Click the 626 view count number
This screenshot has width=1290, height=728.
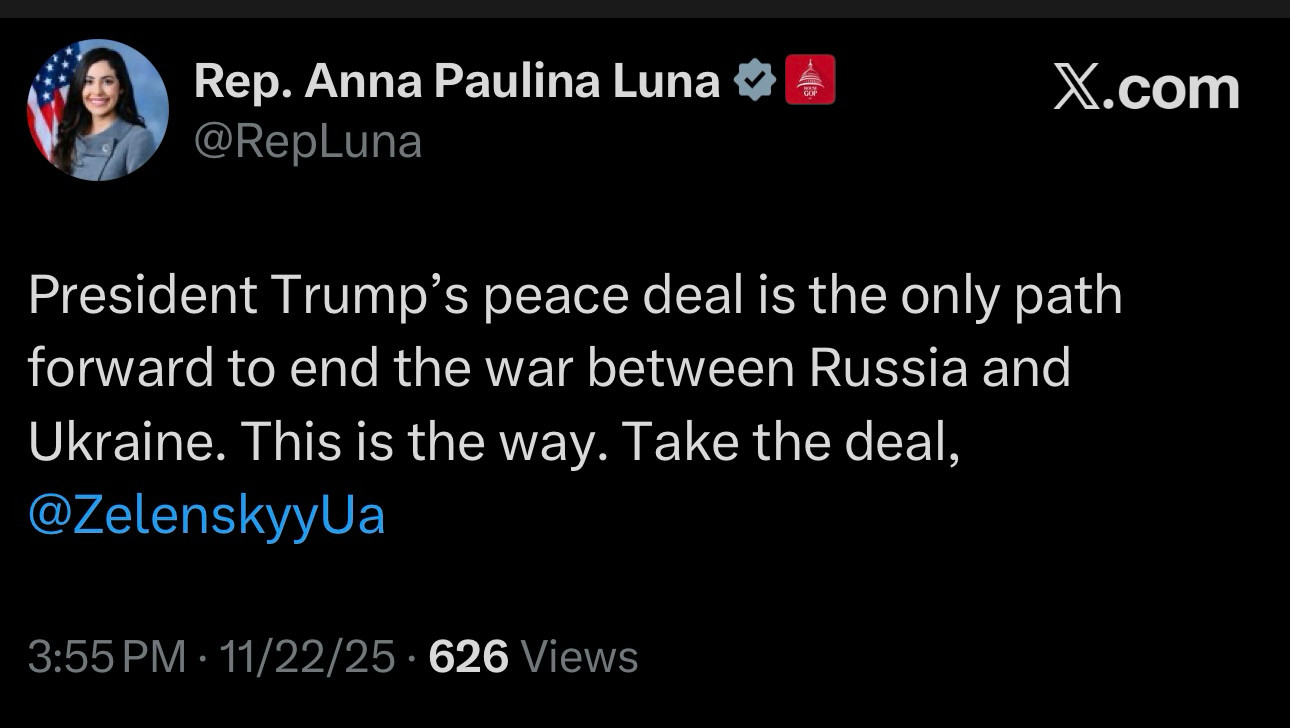(468, 657)
